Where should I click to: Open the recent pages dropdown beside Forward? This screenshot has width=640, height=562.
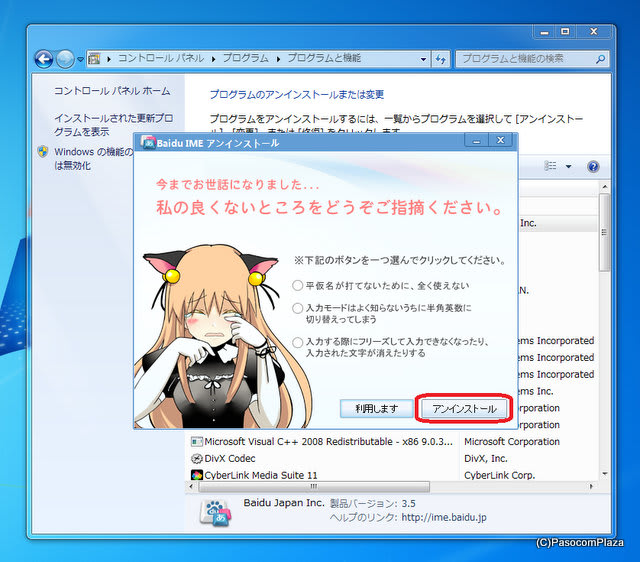coord(80,60)
